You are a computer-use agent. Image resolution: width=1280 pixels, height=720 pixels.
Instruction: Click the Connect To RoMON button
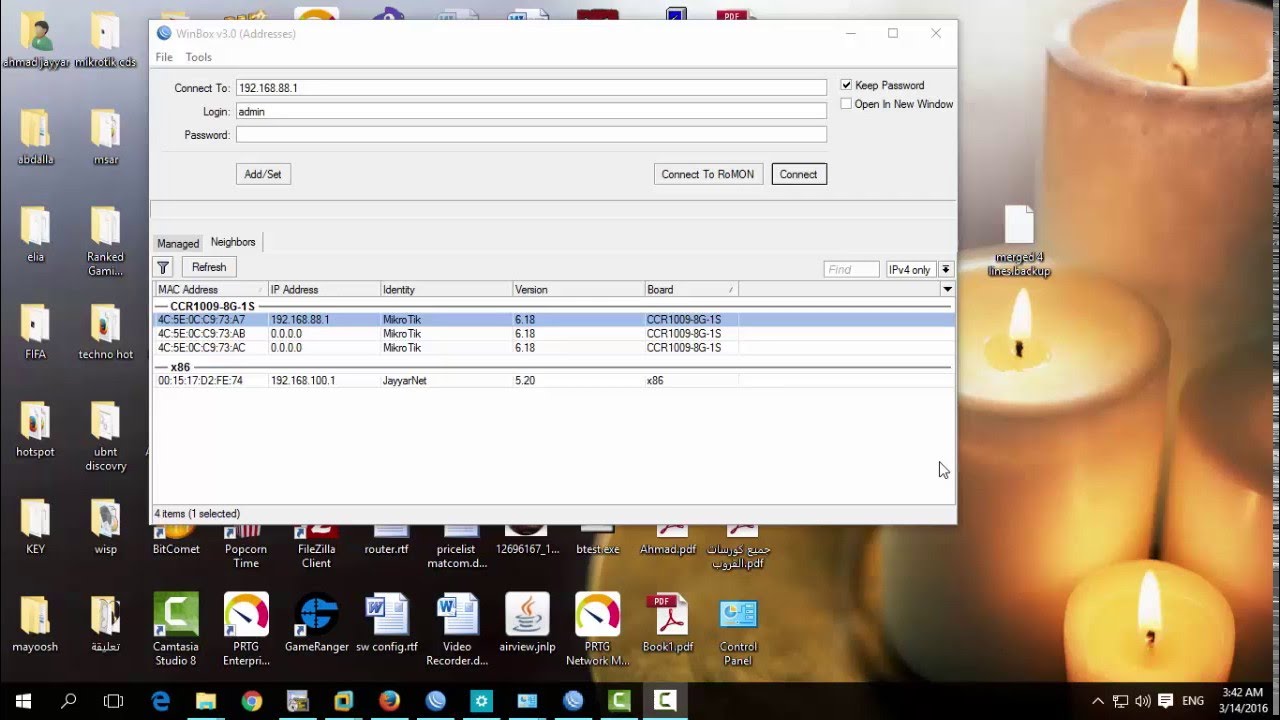pos(708,174)
